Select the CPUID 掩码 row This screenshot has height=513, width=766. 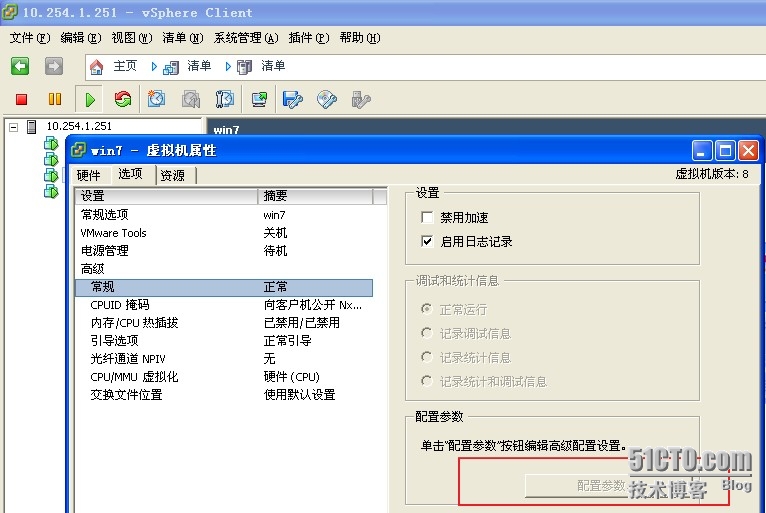click(x=224, y=305)
